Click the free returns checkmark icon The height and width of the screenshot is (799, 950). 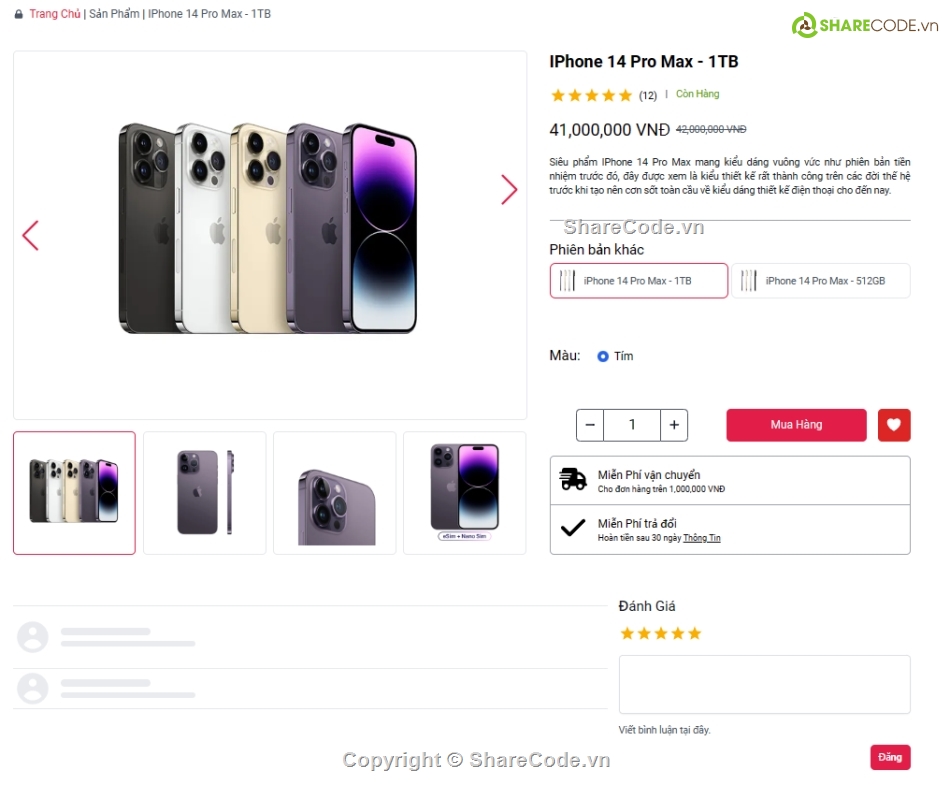coord(573,528)
